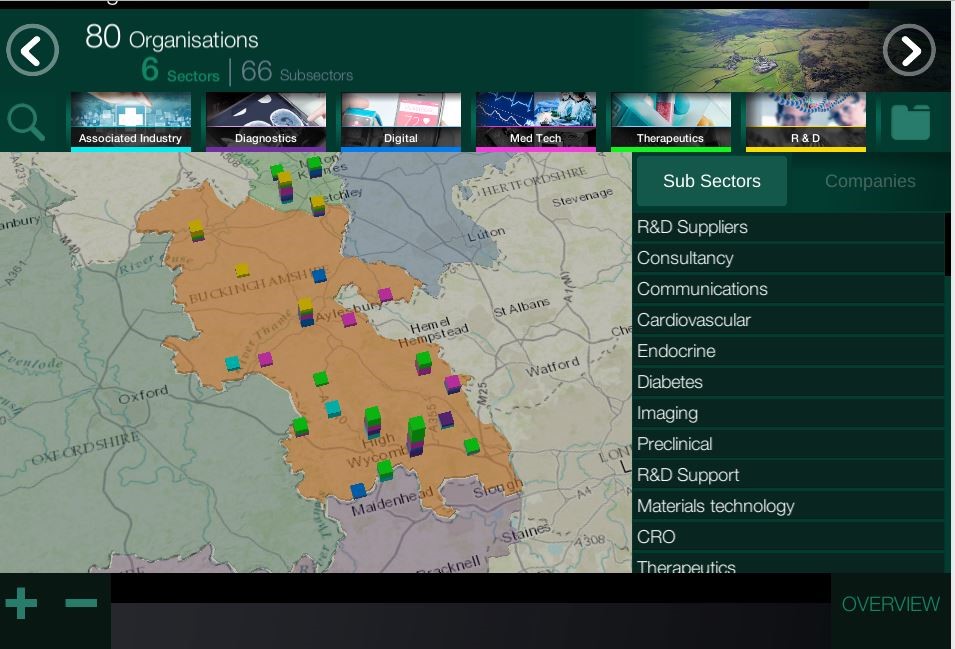Screen dimensions: 955x649
Task: Switch to the Companies tab
Action: (x=869, y=181)
